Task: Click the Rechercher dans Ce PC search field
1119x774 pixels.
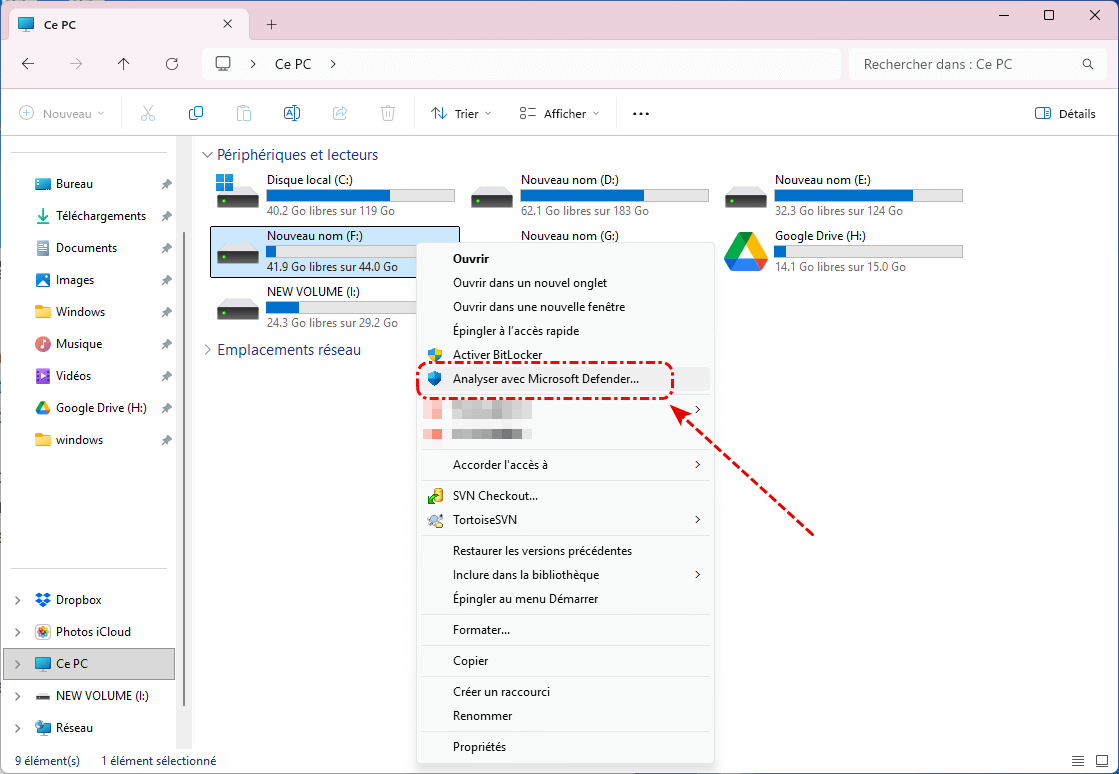Action: (x=965, y=64)
